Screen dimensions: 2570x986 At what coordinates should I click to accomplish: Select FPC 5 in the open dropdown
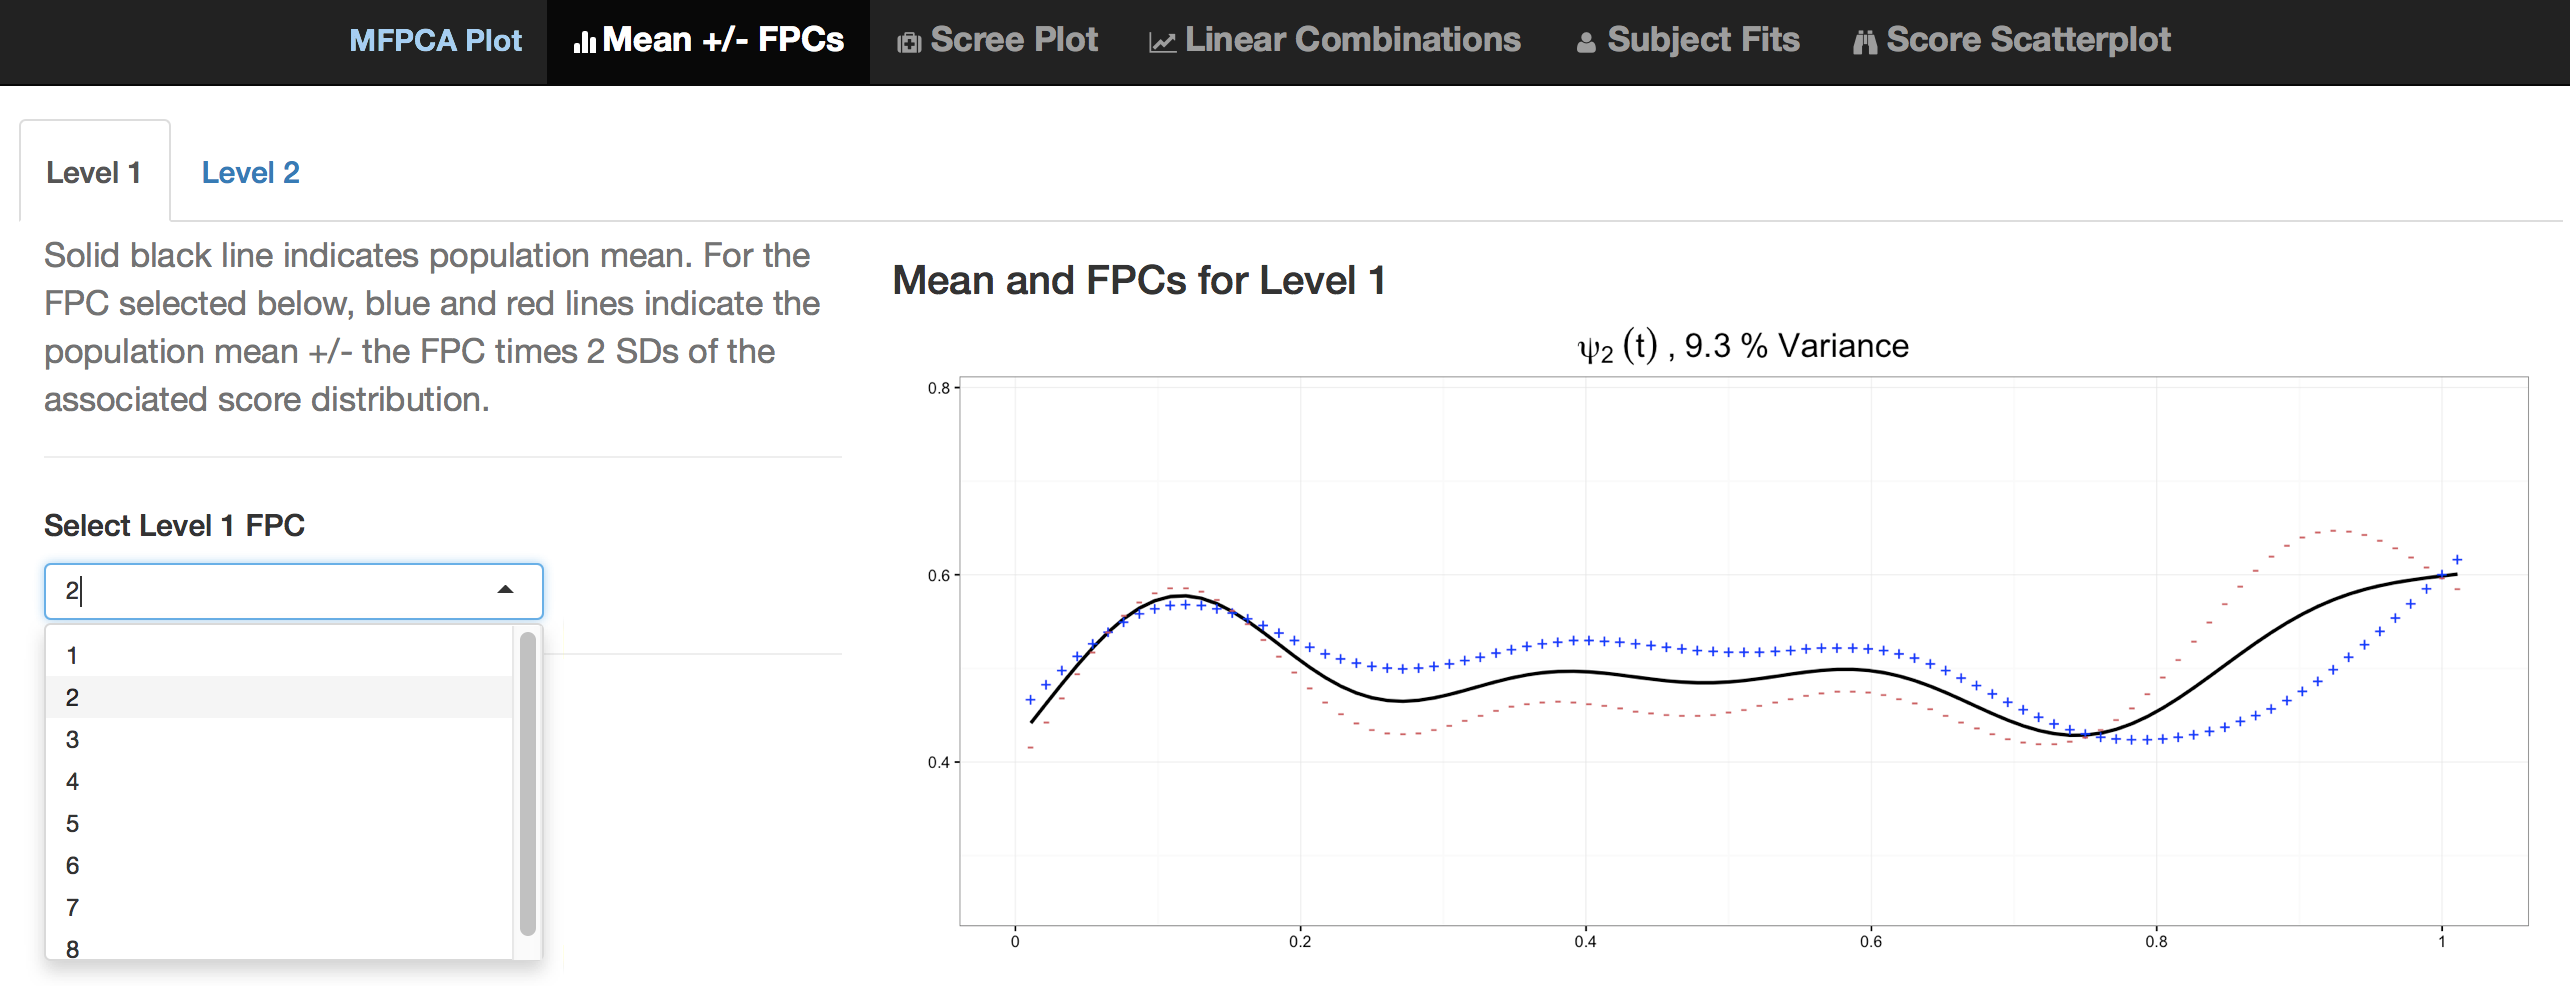(72, 823)
